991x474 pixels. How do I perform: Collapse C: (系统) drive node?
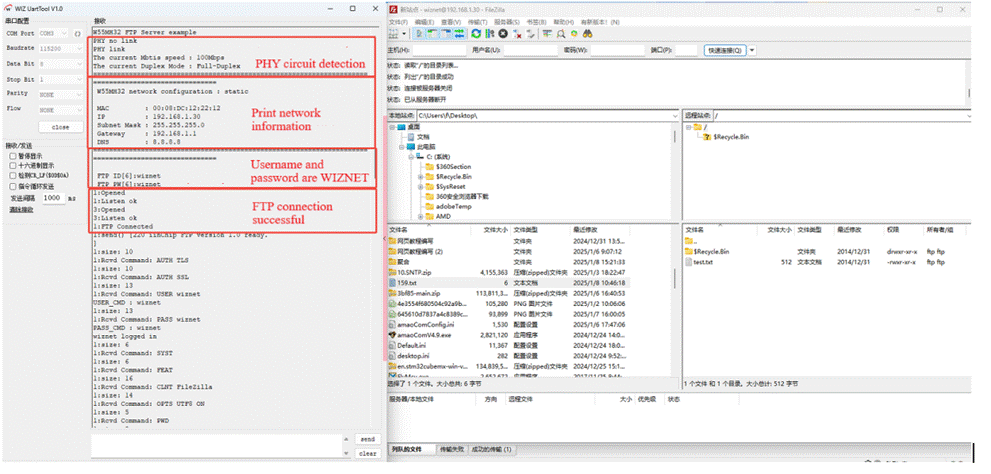coord(410,157)
